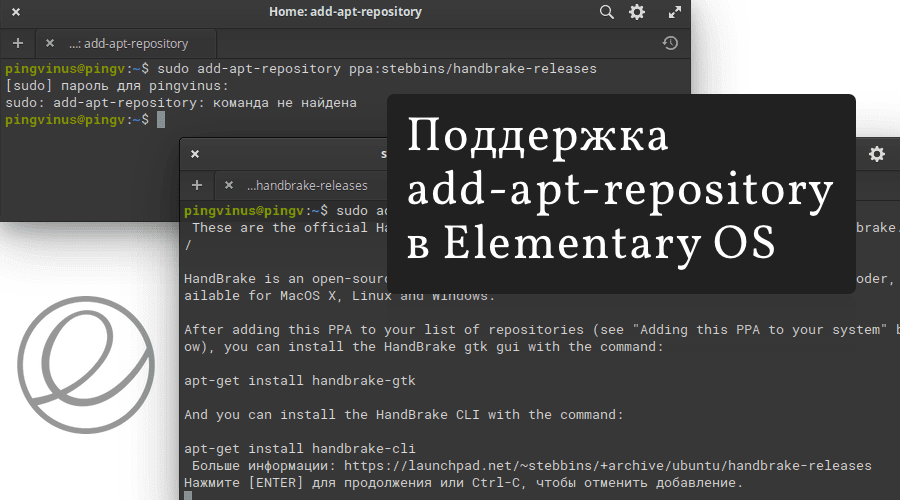900x500 pixels.
Task: Click 'apt-get install handbrake-cli' line
Action: (300, 448)
